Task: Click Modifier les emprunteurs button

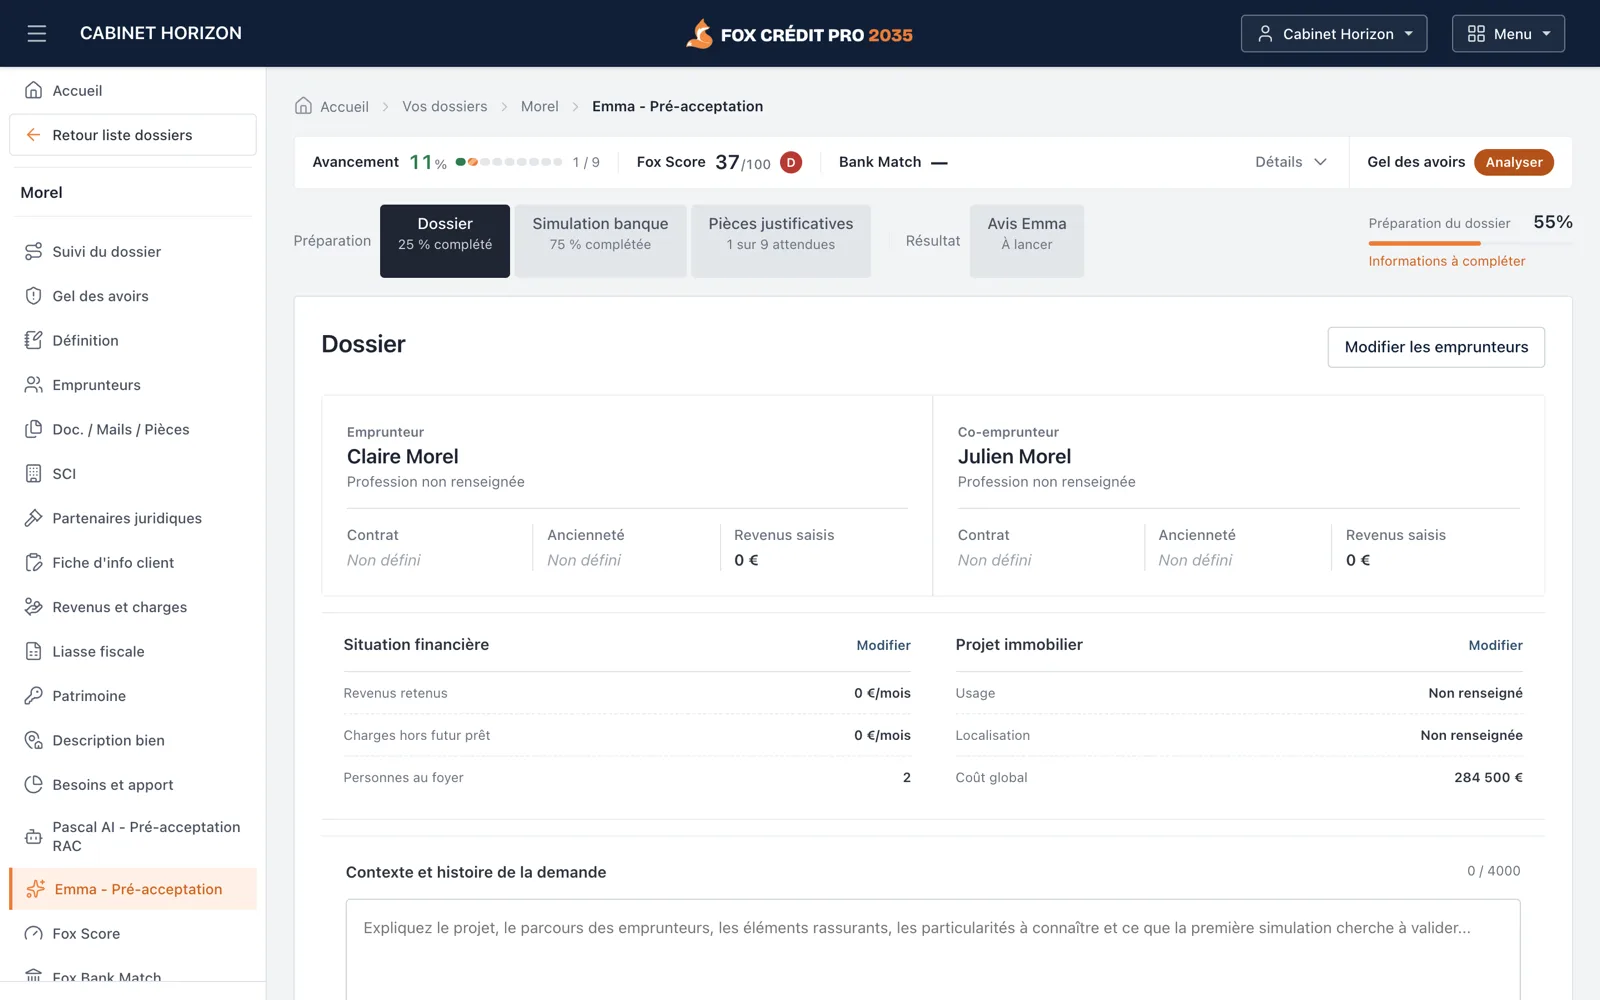Action: [x=1436, y=347]
